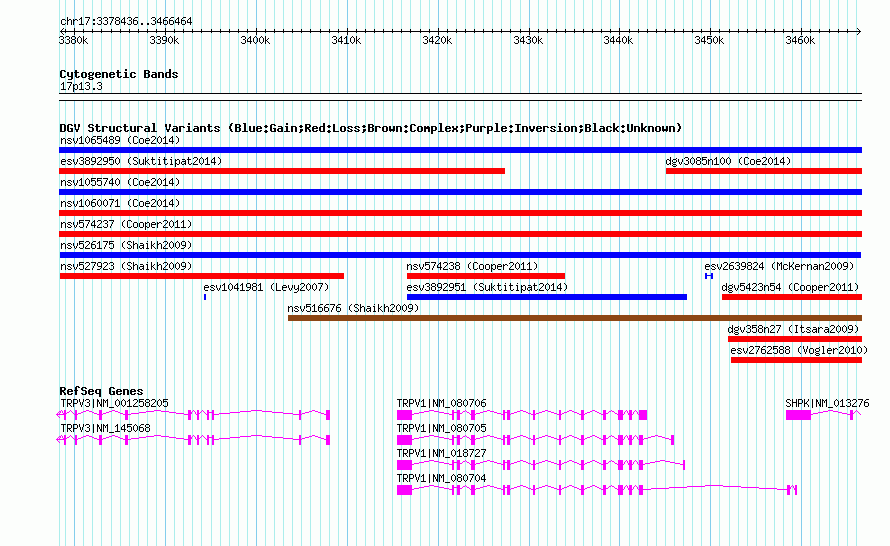
Task: Click the 3450k ruler tick label
Action: (709, 40)
